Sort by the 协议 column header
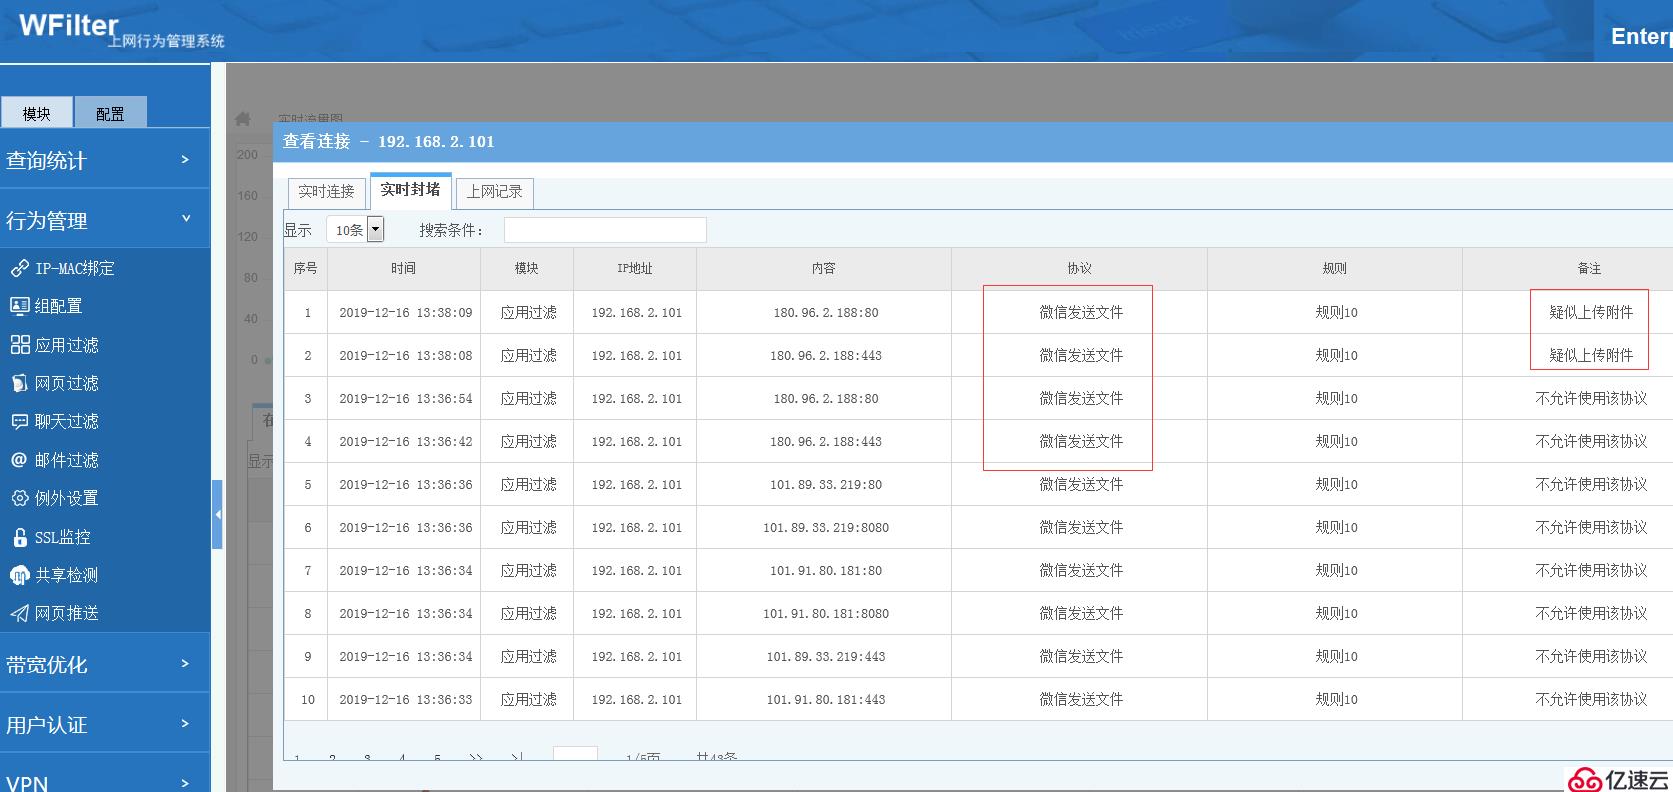Image resolution: width=1673 pixels, height=792 pixels. (1080, 268)
